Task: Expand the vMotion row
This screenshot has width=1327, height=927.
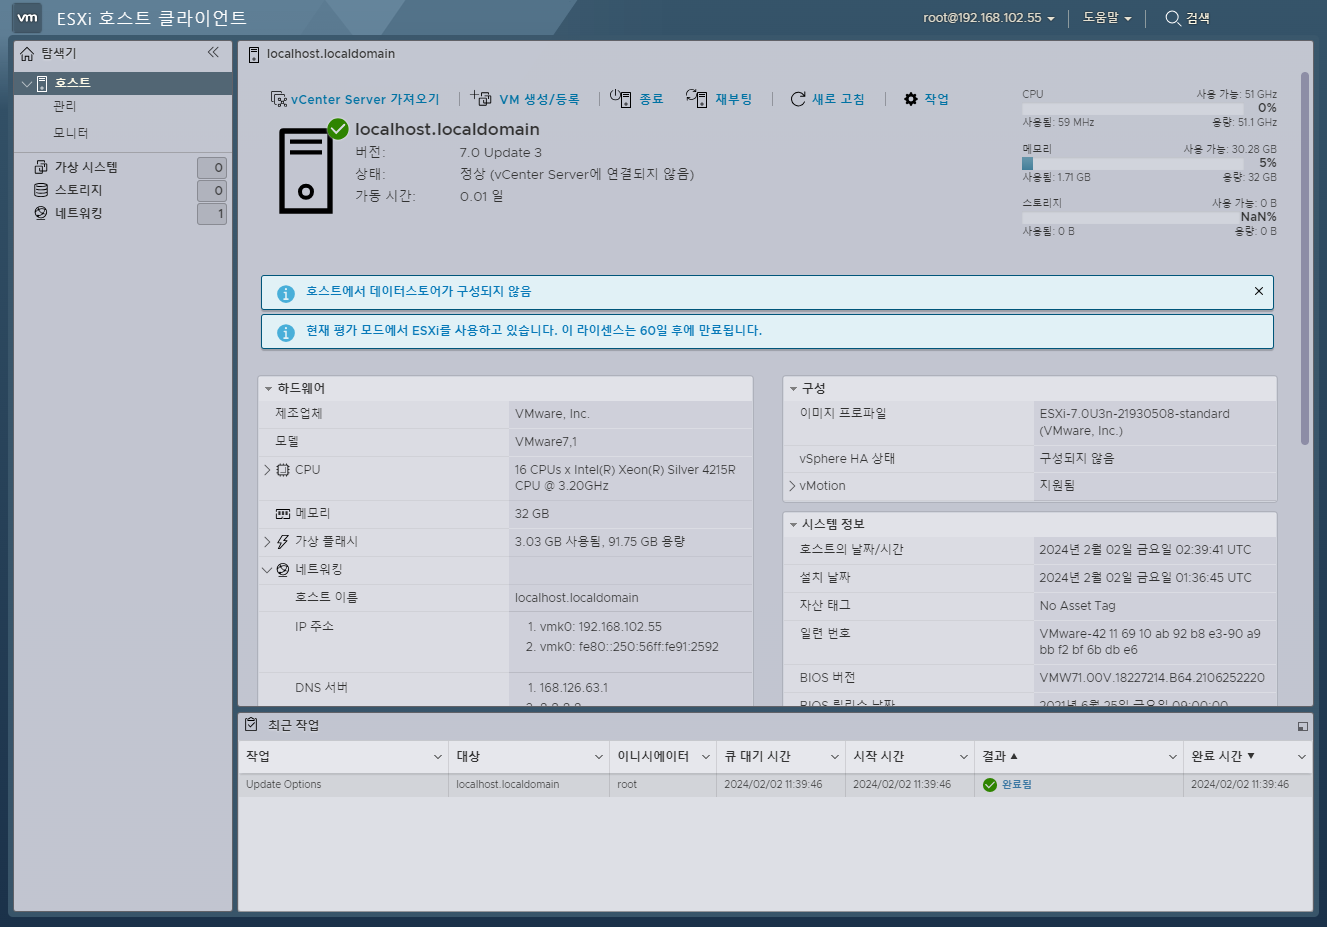Action: (x=792, y=486)
